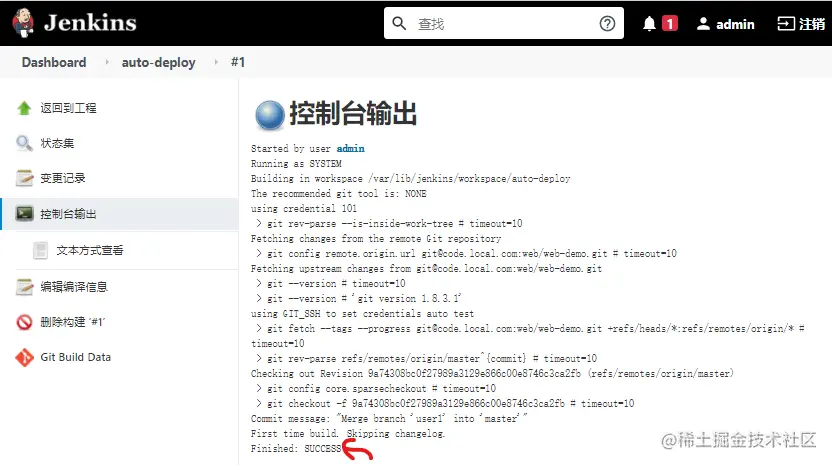Open build #1 breadcrumb
Image resolution: width=832 pixels, height=465 pixels.
coord(238,62)
